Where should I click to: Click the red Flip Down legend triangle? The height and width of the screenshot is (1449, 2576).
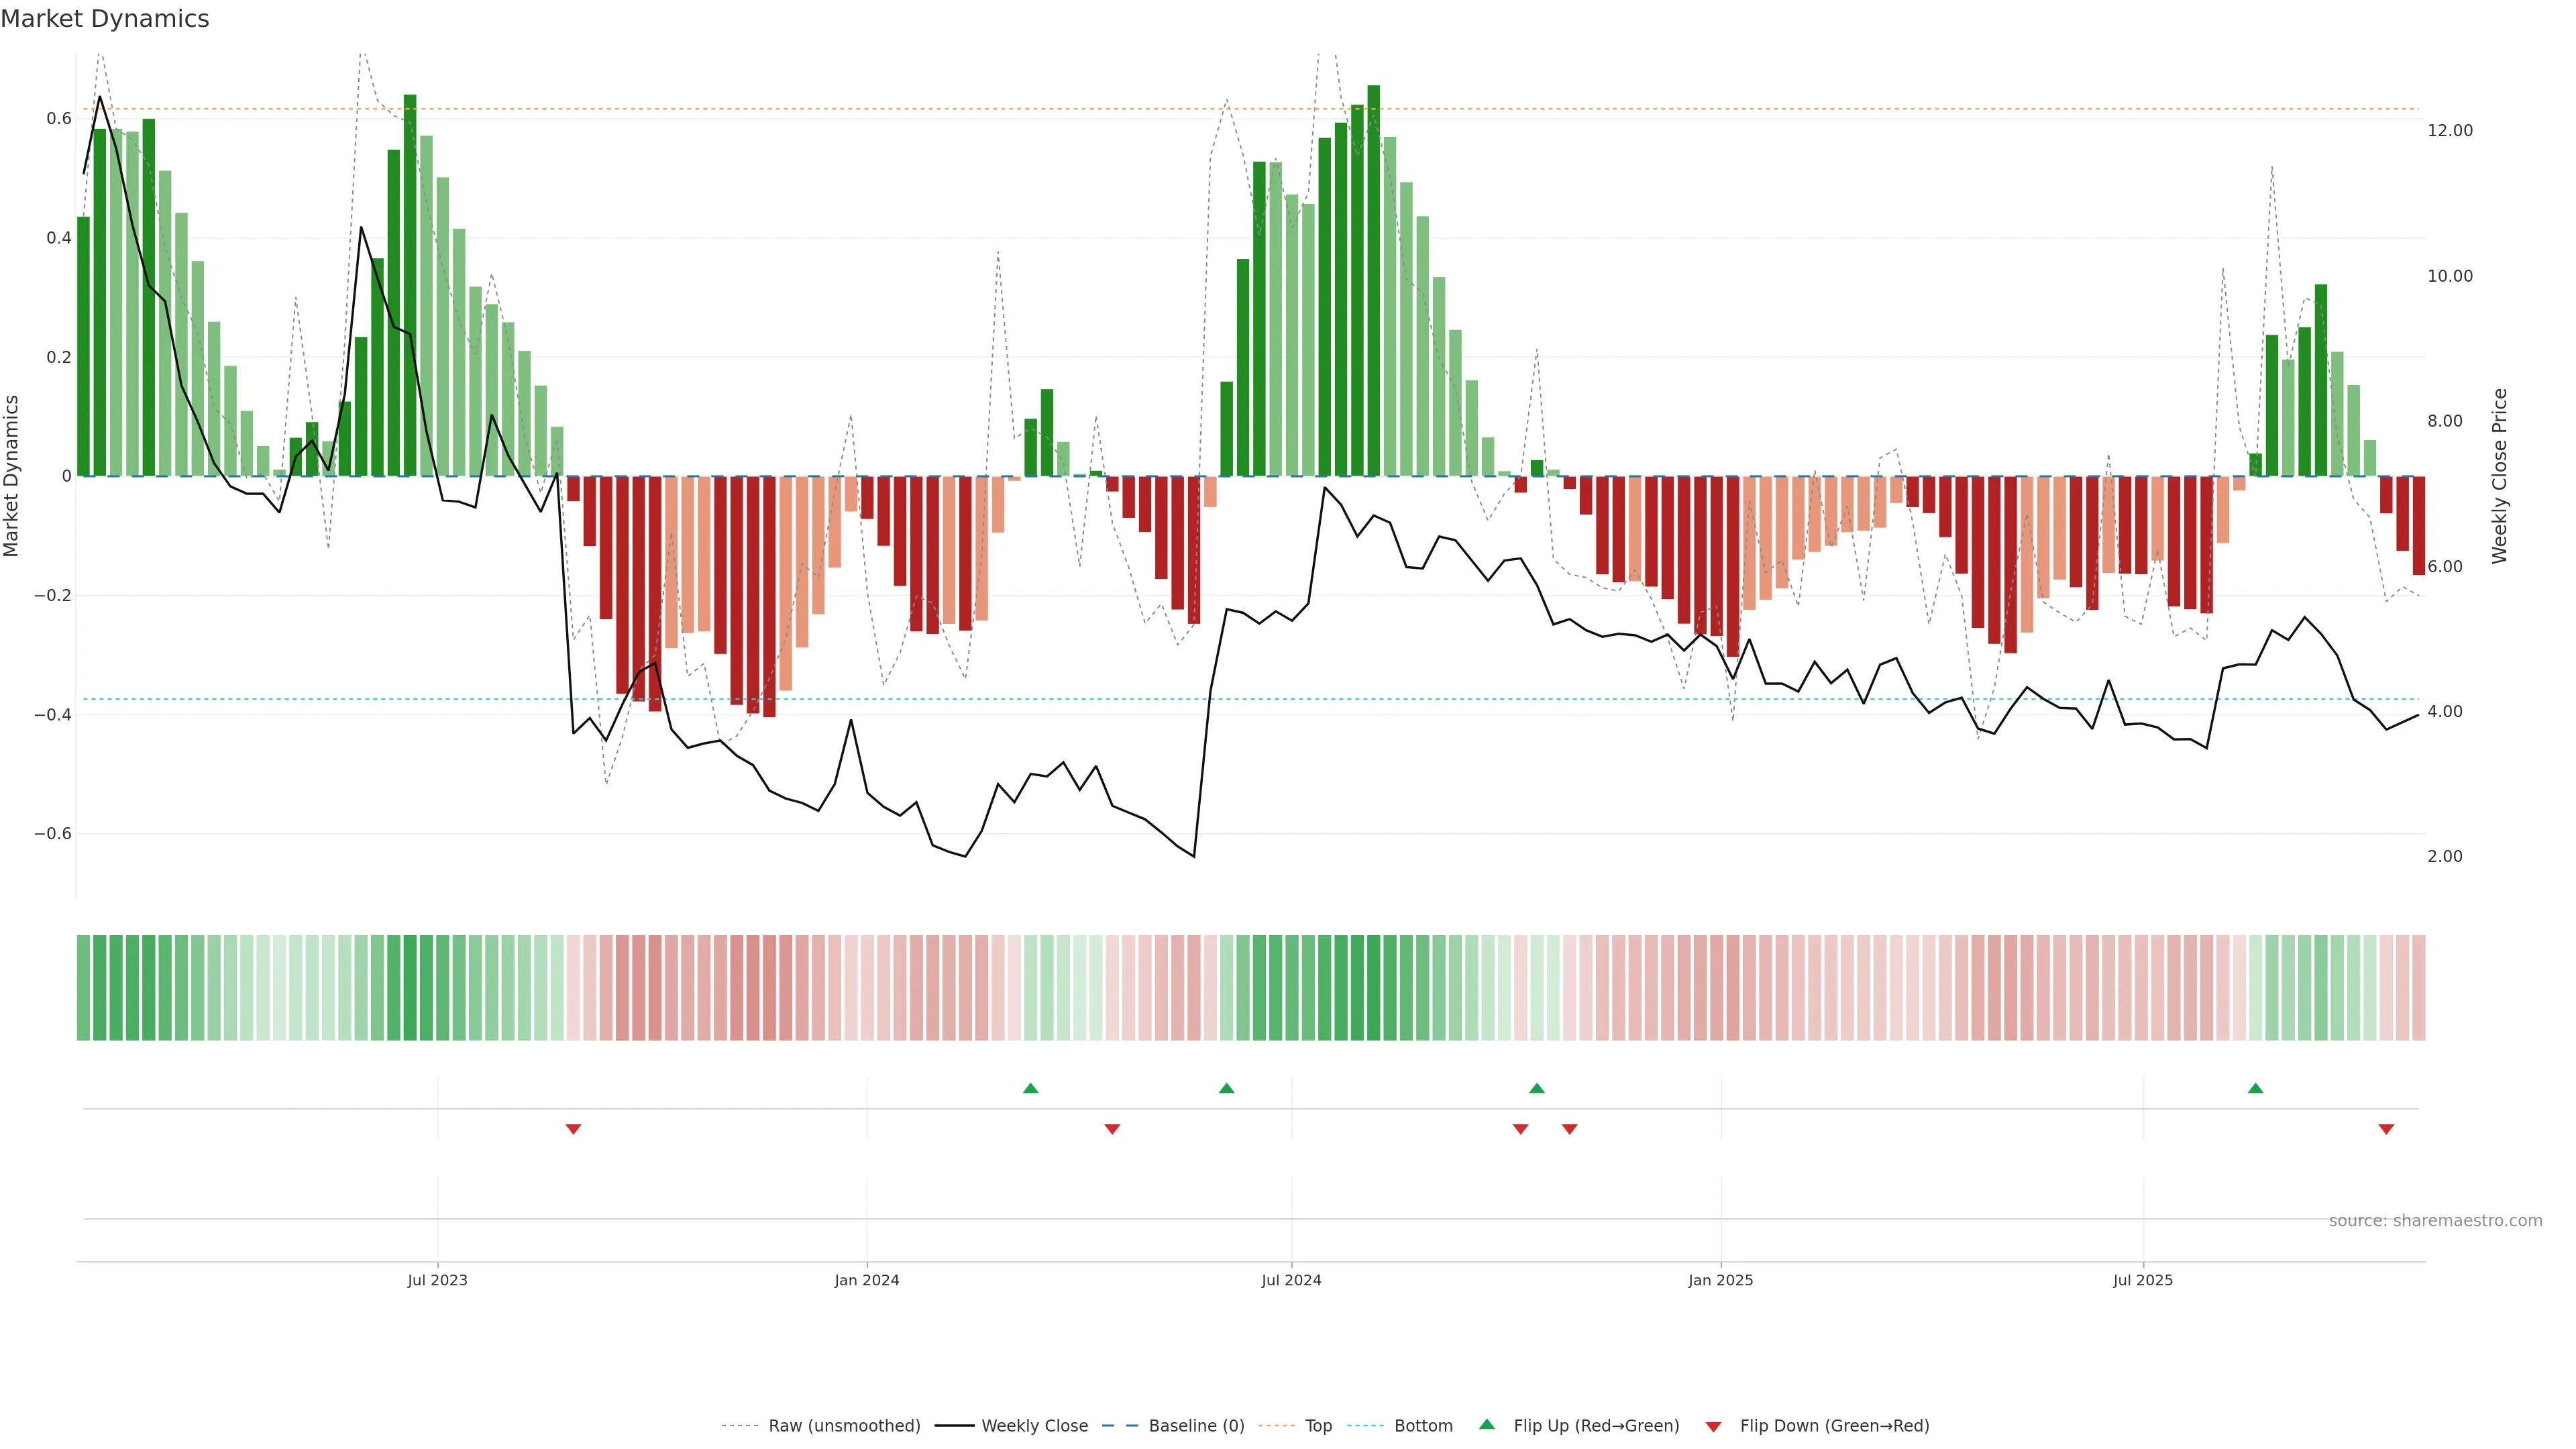[x=1713, y=1426]
